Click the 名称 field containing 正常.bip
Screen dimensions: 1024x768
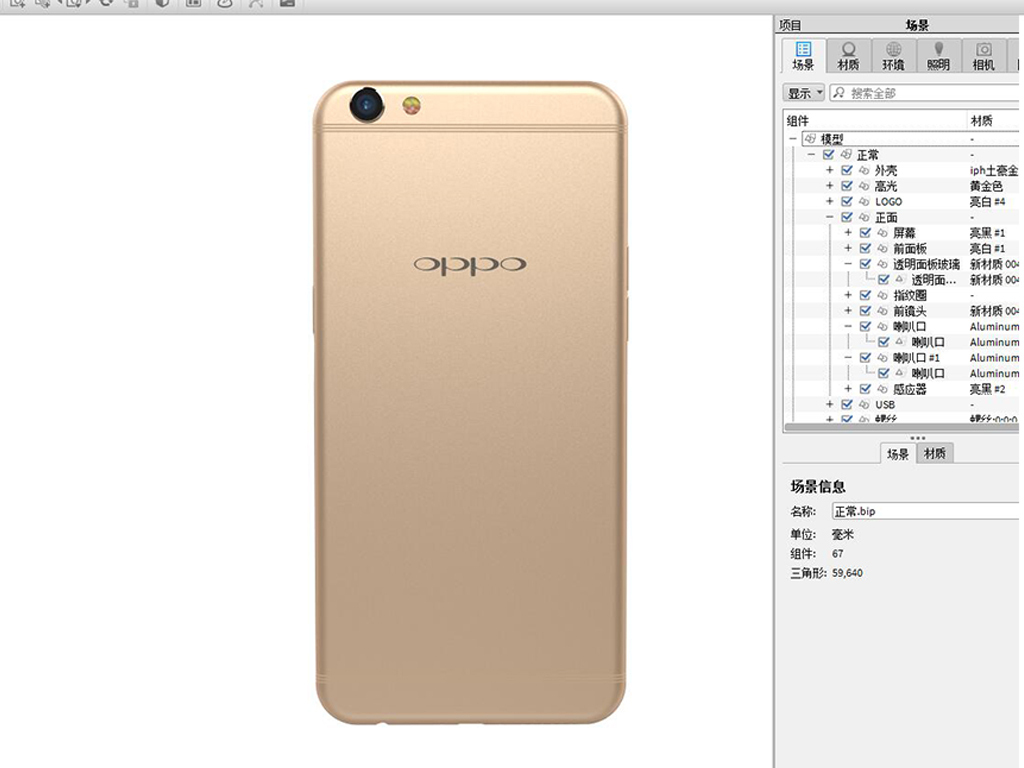pyautogui.click(x=925, y=511)
